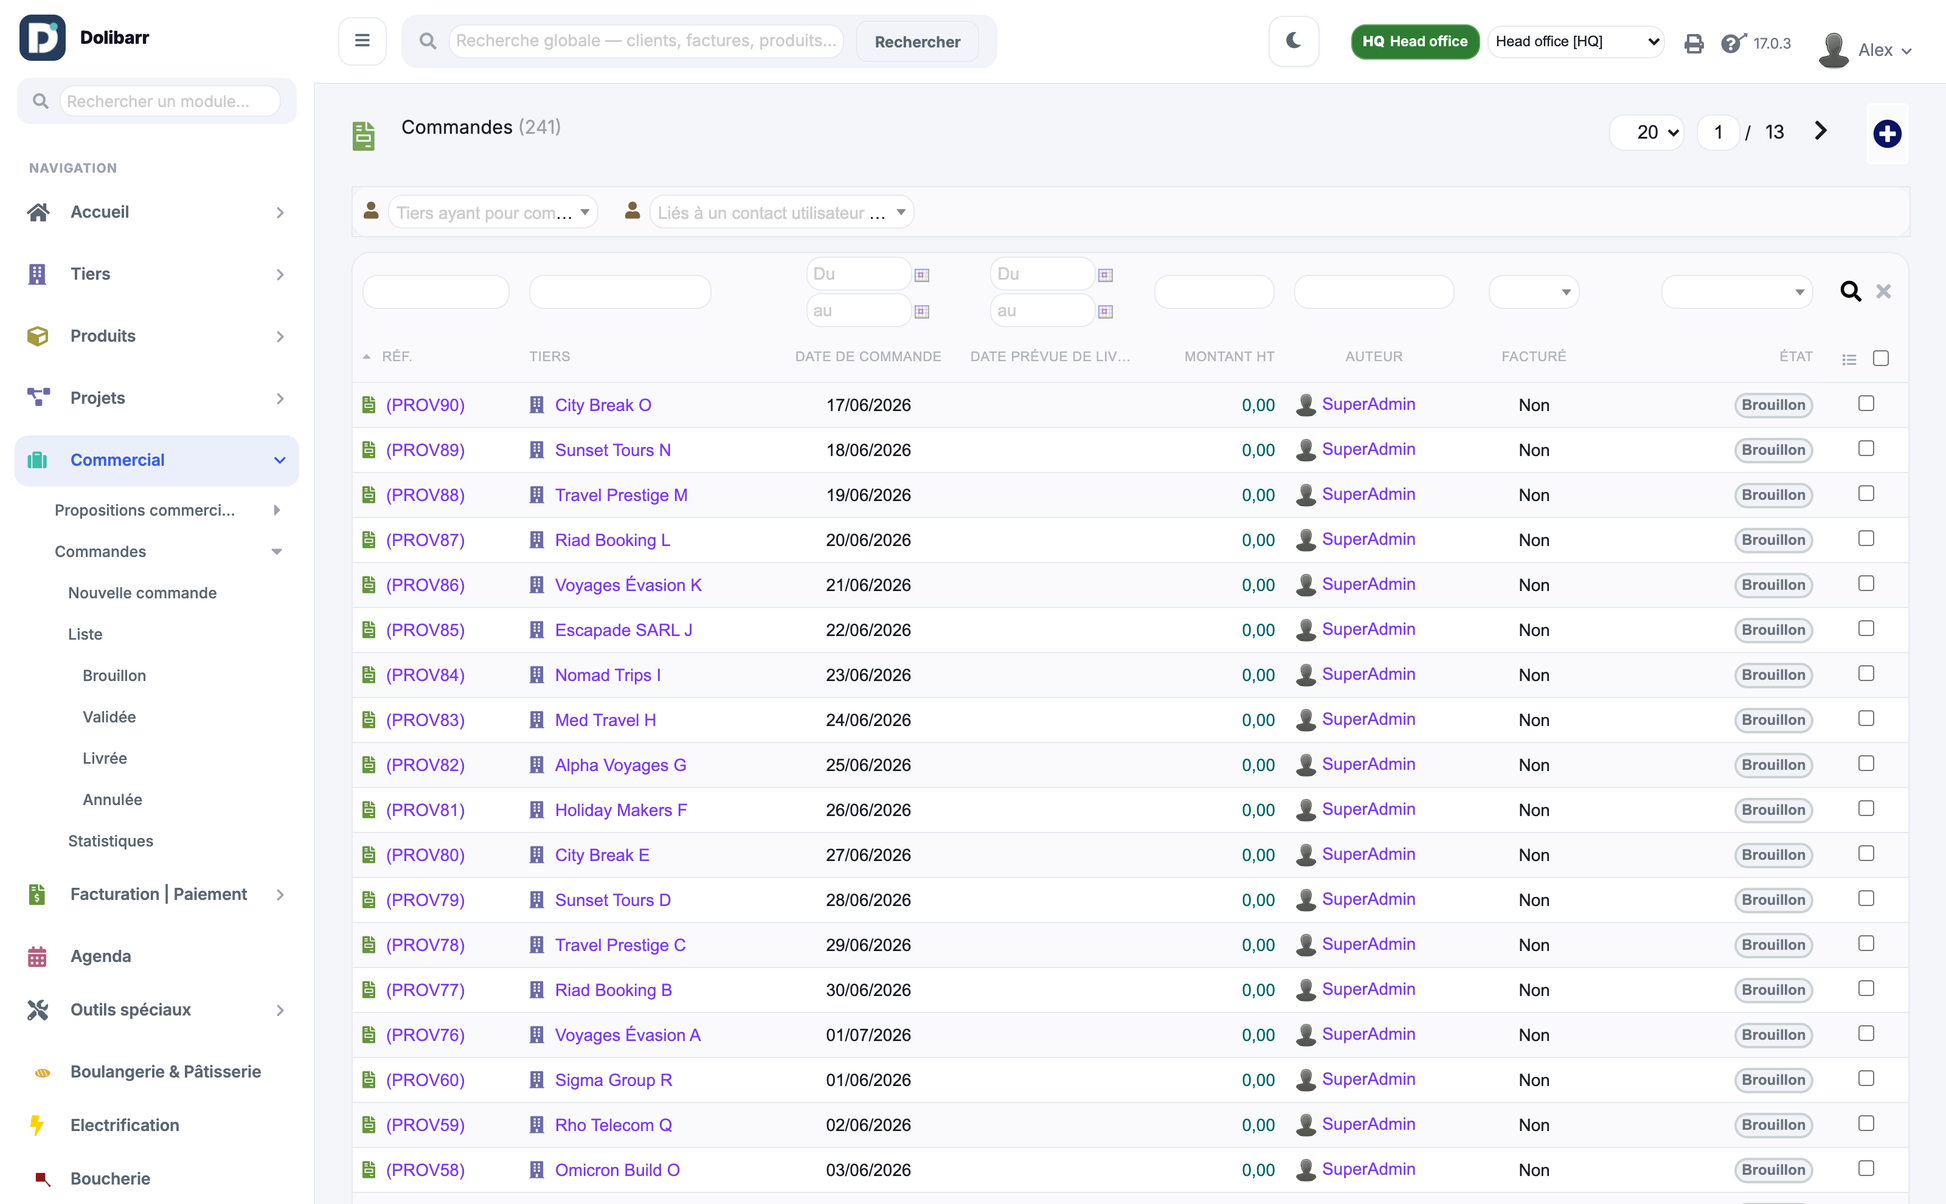Go to next page arrow
The width and height of the screenshot is (1946, 1204).
[x=1820, y=131]
